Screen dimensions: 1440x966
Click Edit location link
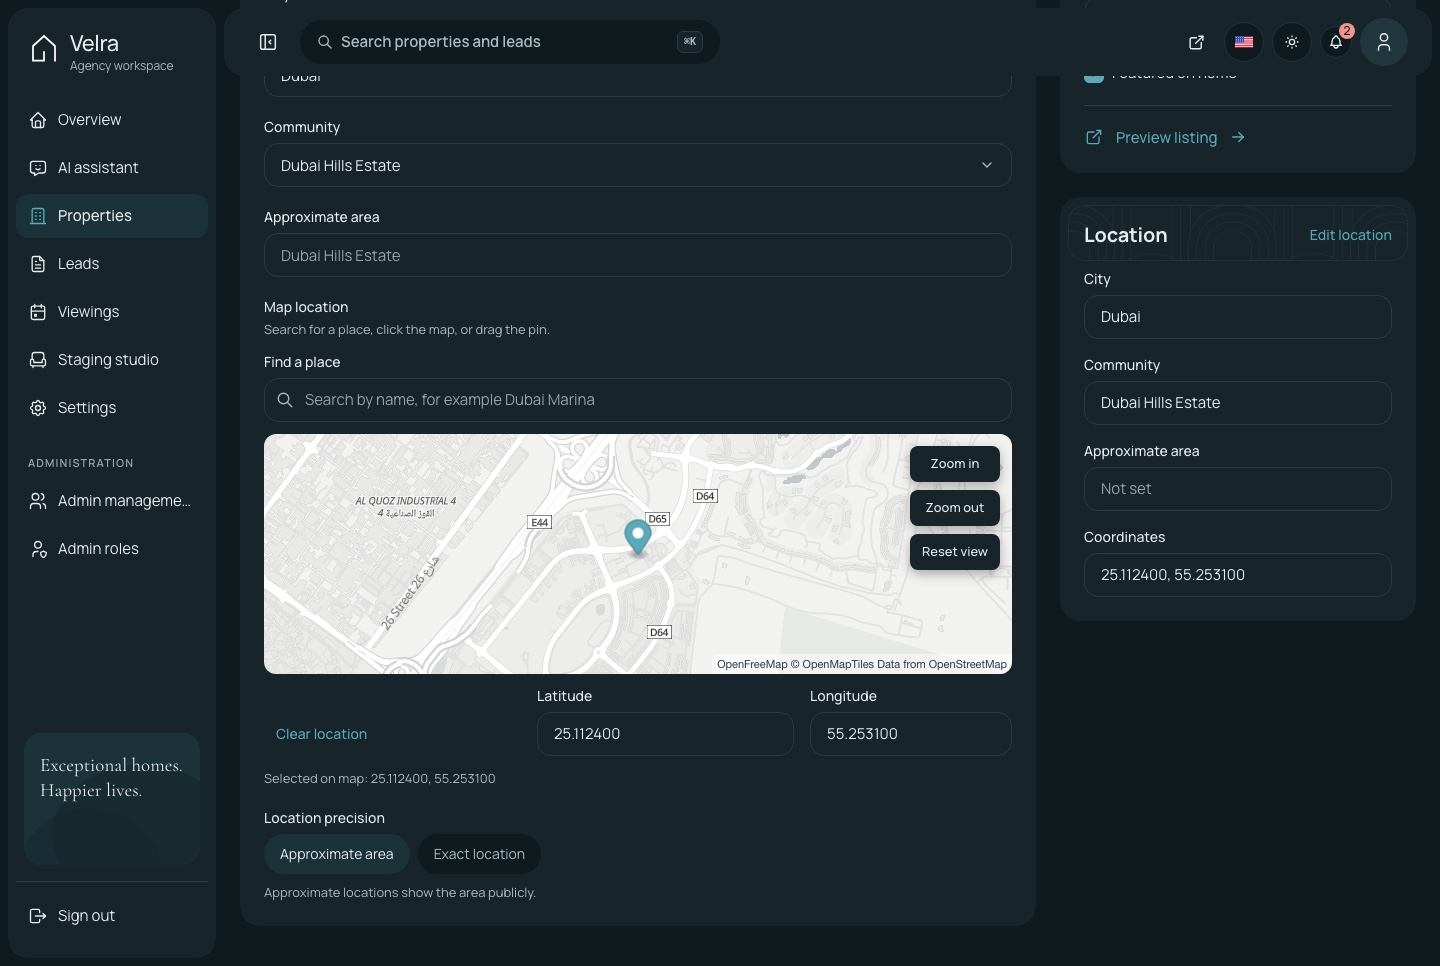[1350, 235]
